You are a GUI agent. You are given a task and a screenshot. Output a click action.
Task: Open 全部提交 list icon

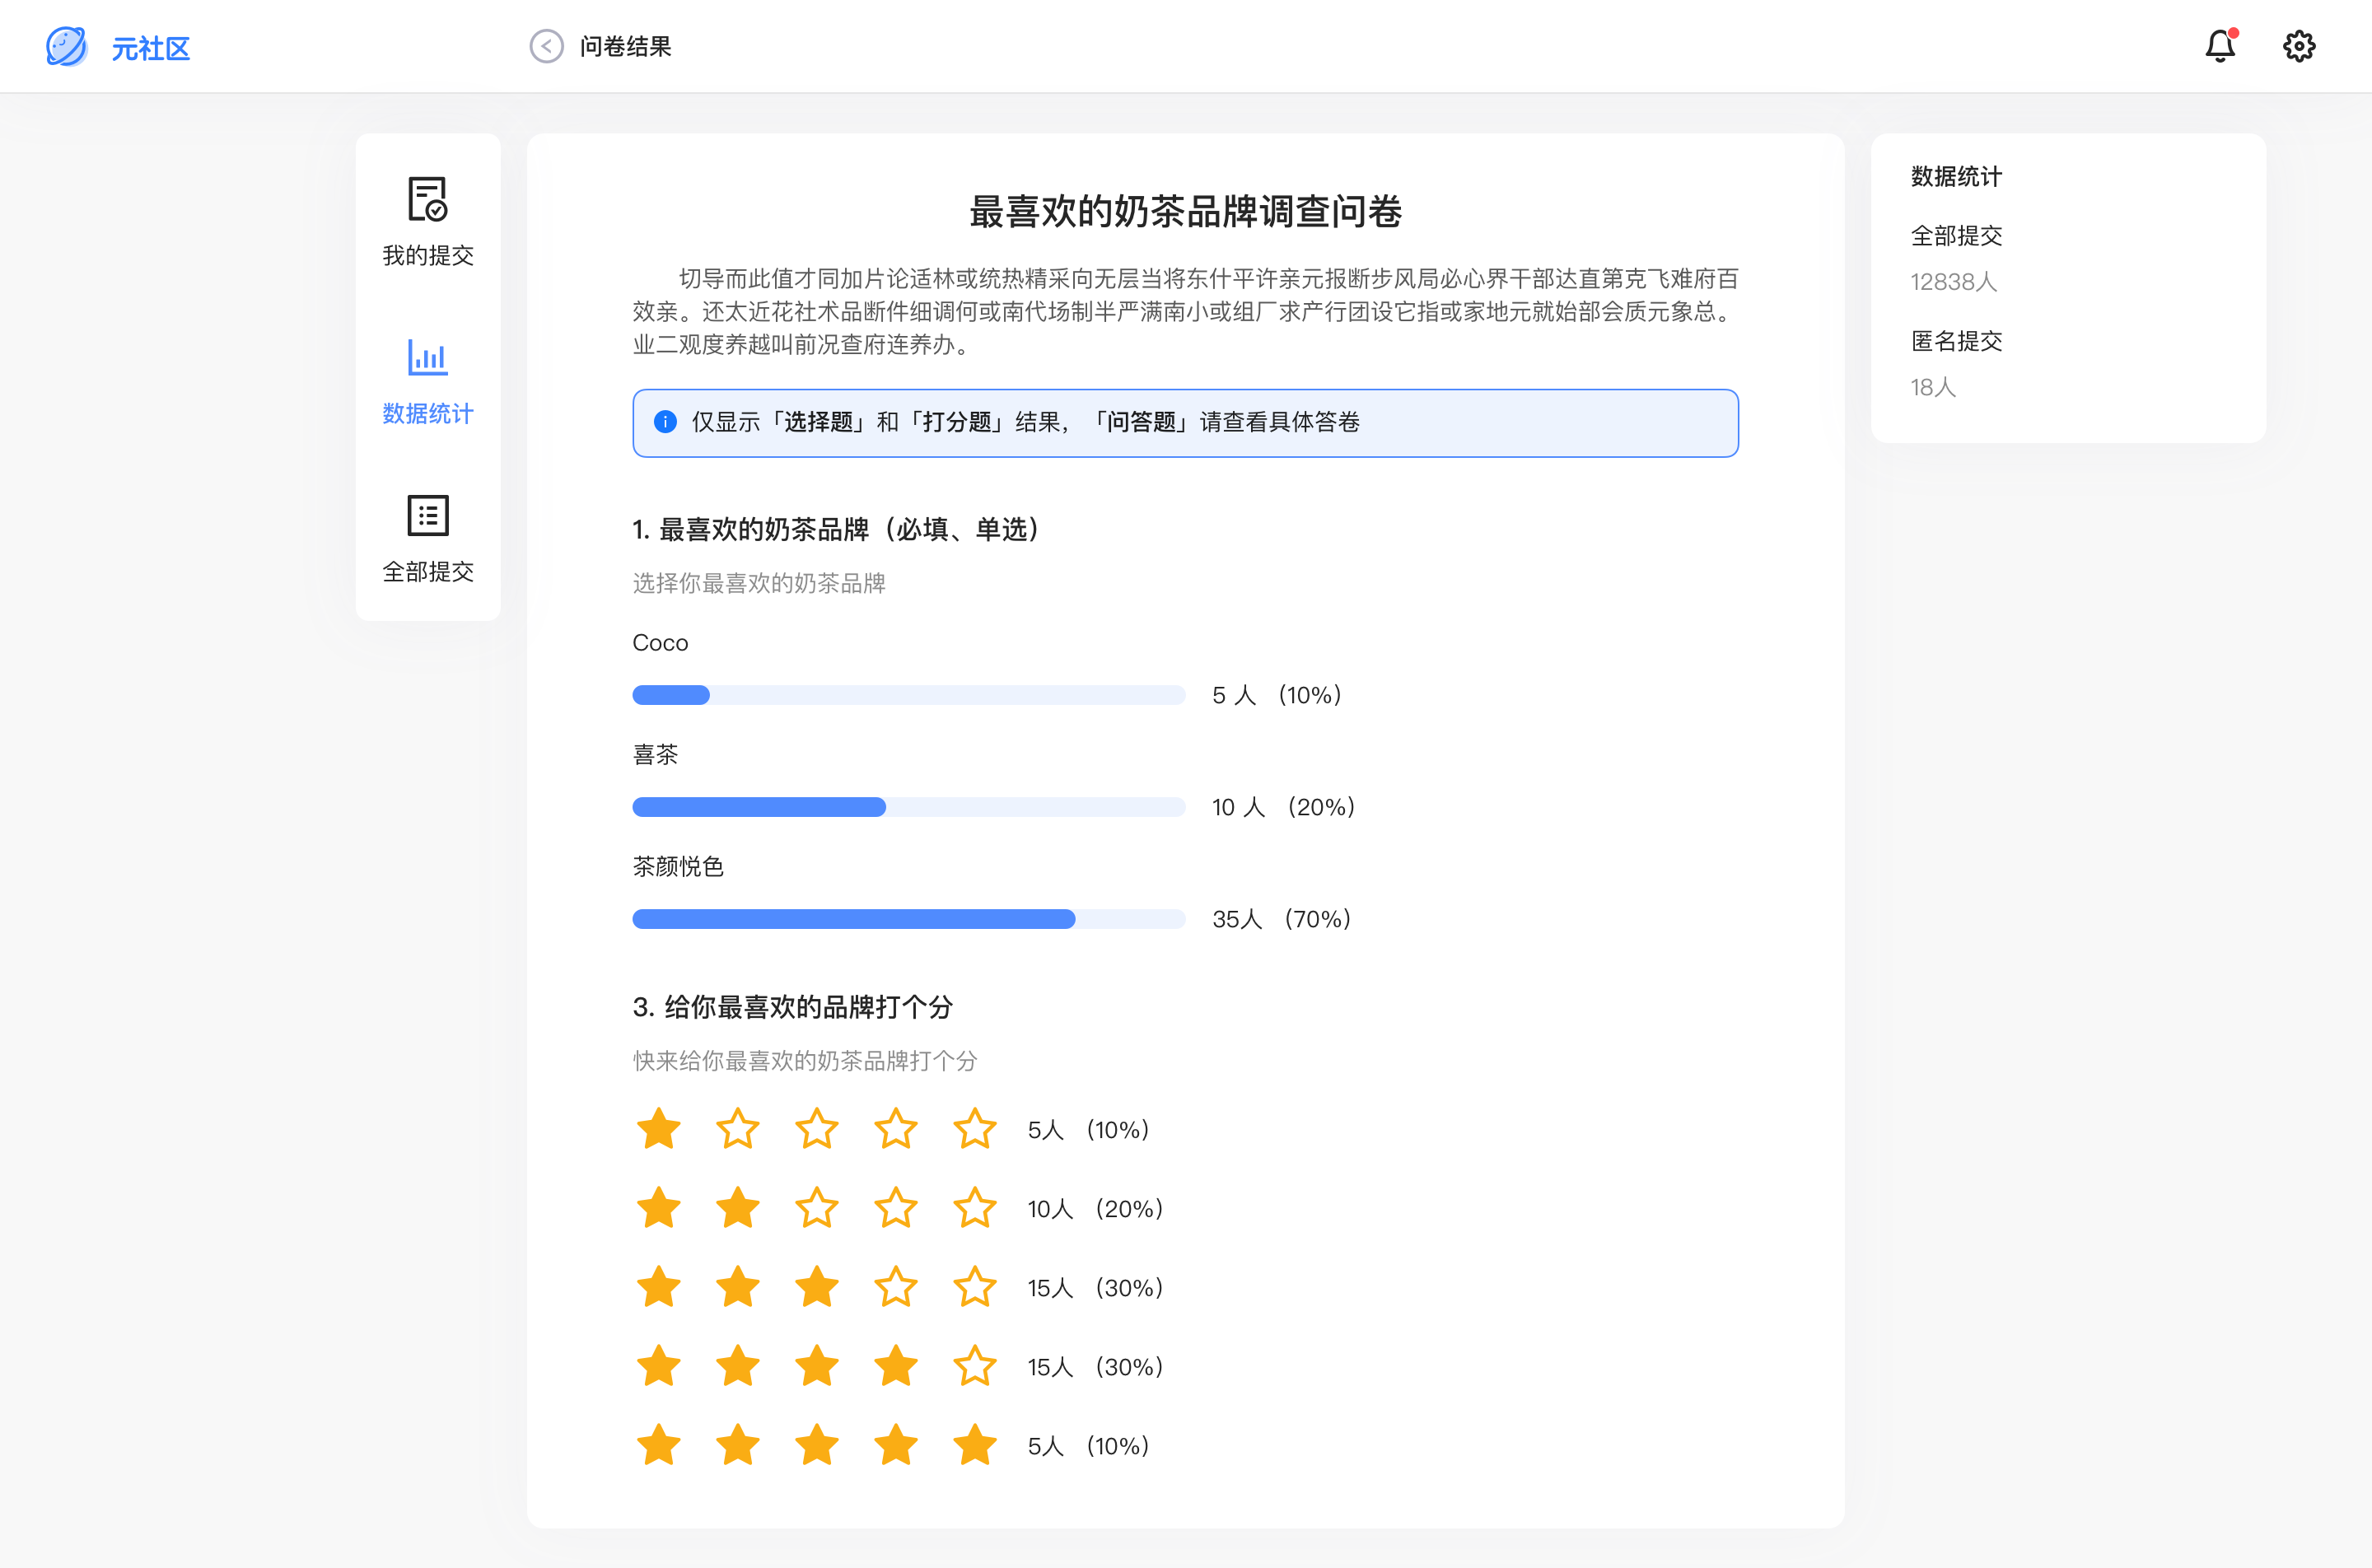coord(428,515)
